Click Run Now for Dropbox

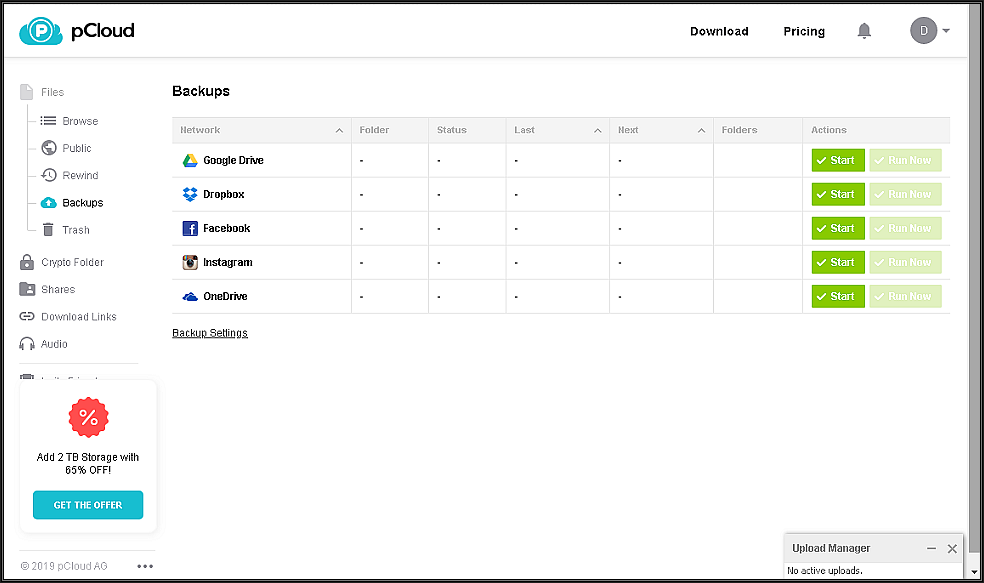tap(905, 194)
